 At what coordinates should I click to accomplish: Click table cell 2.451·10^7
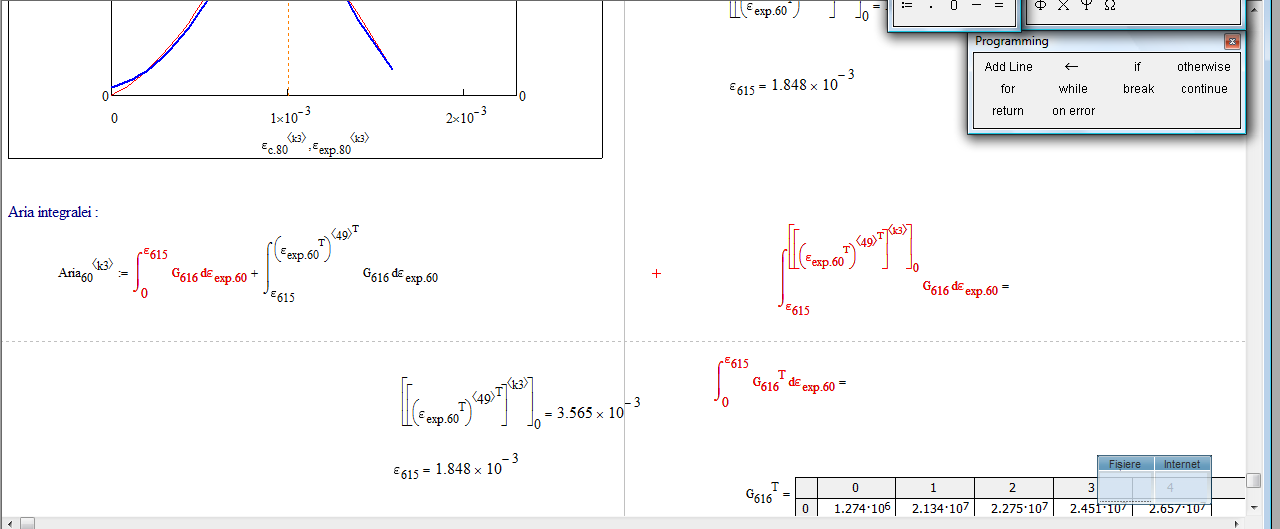(1090, 509)
